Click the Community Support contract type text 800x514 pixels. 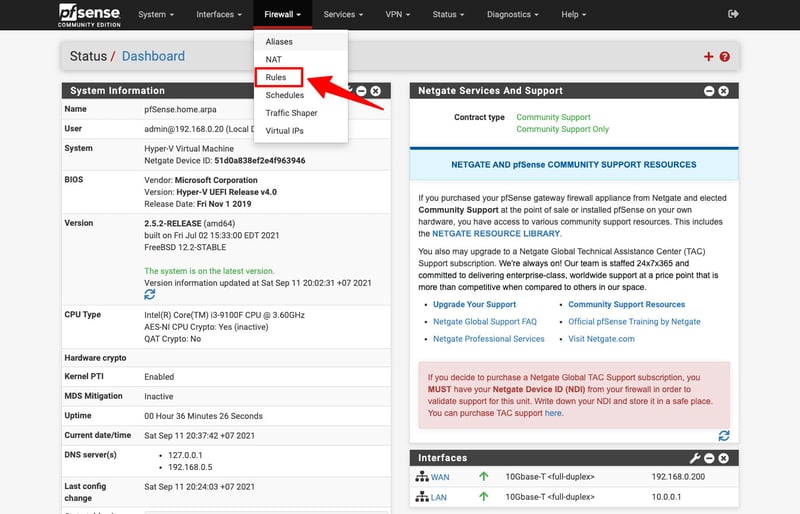click(553, 117)
